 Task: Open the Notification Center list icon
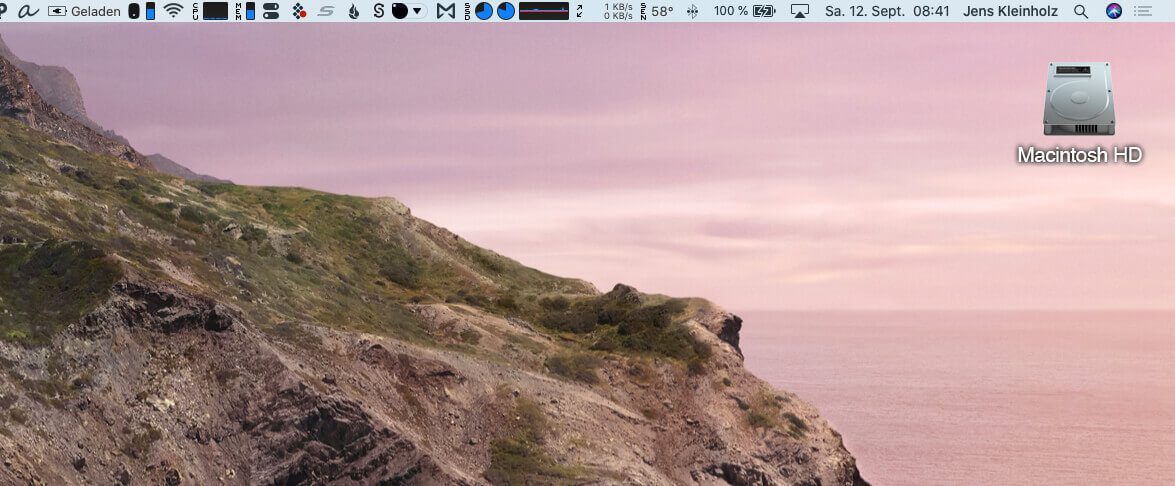coord(1143,11)
